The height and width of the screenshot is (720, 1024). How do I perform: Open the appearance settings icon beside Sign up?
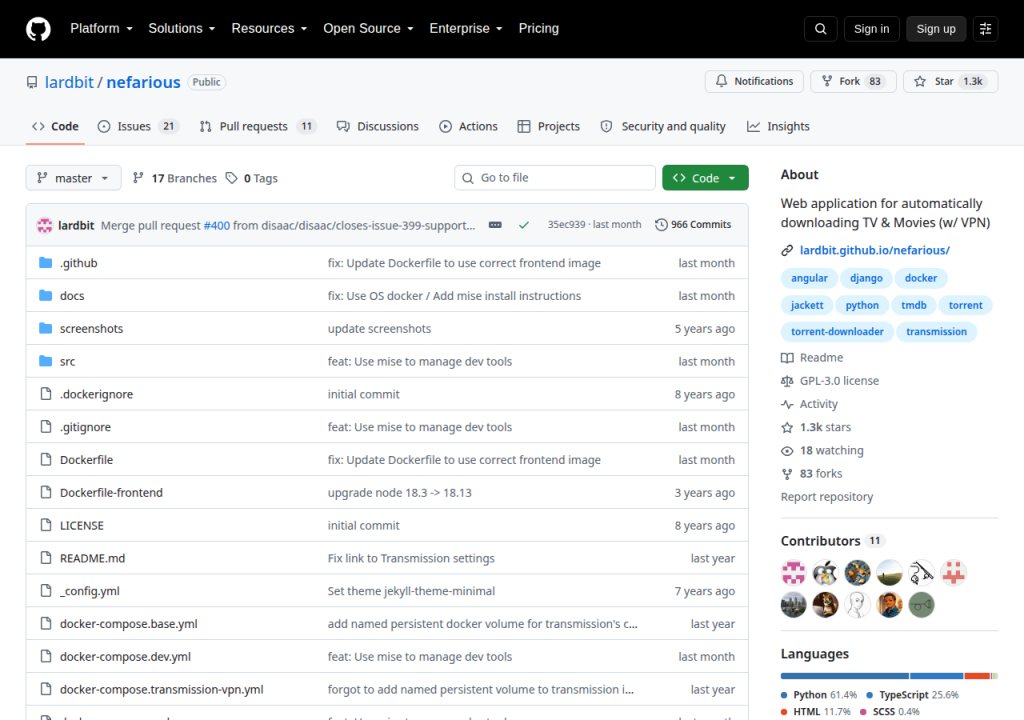click(985, 29)
